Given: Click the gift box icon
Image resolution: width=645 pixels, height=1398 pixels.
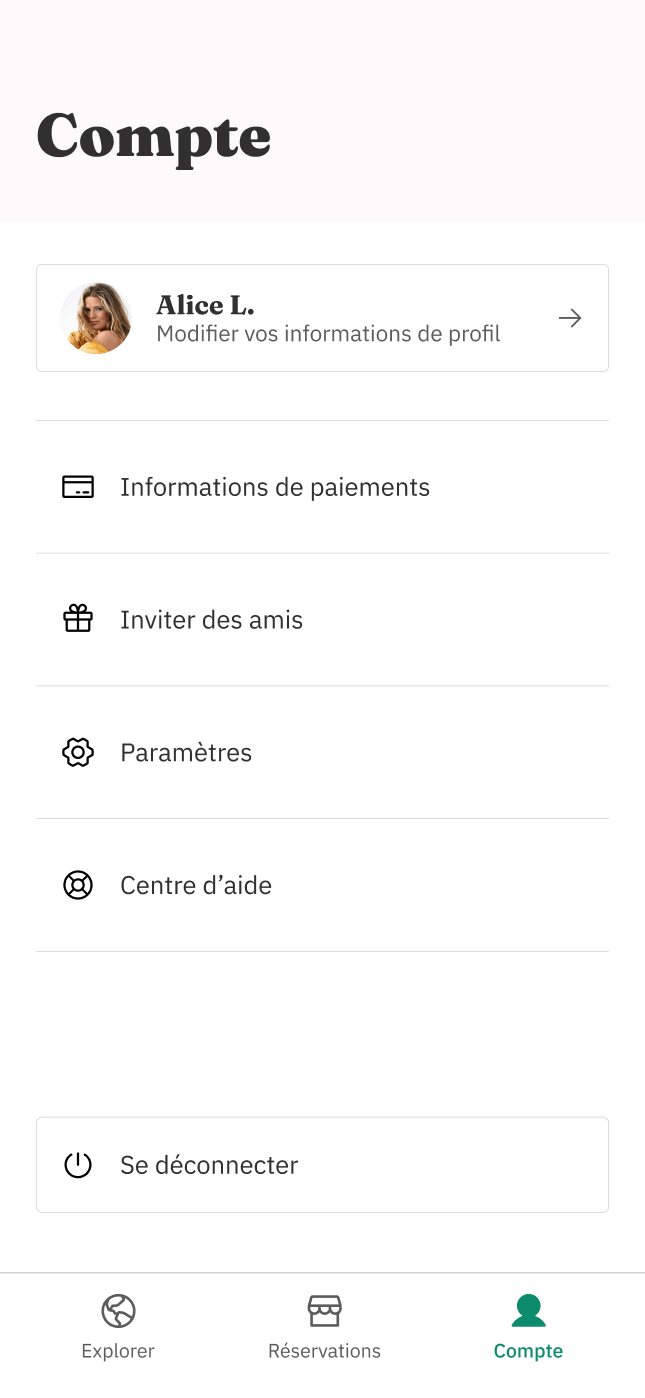Looking at the screenshot, I should [78, 620].
